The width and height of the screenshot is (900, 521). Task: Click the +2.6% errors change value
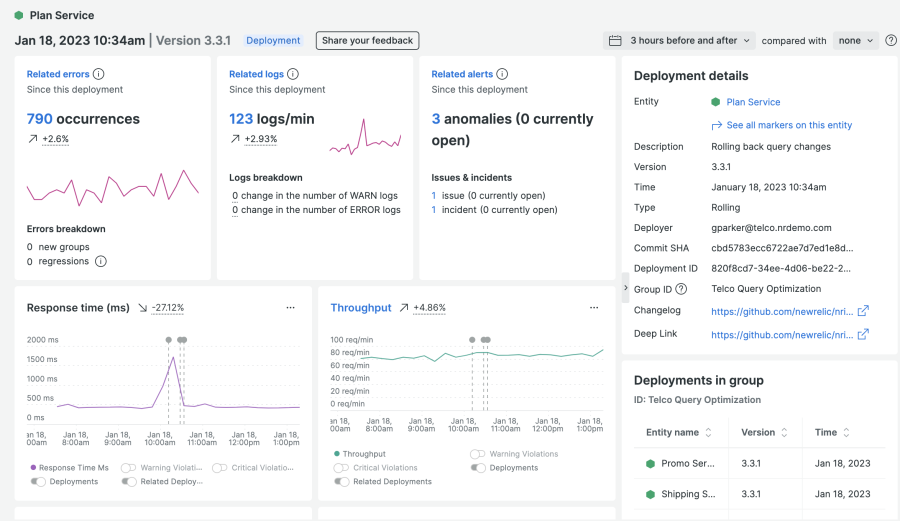[x=55, y=139]
